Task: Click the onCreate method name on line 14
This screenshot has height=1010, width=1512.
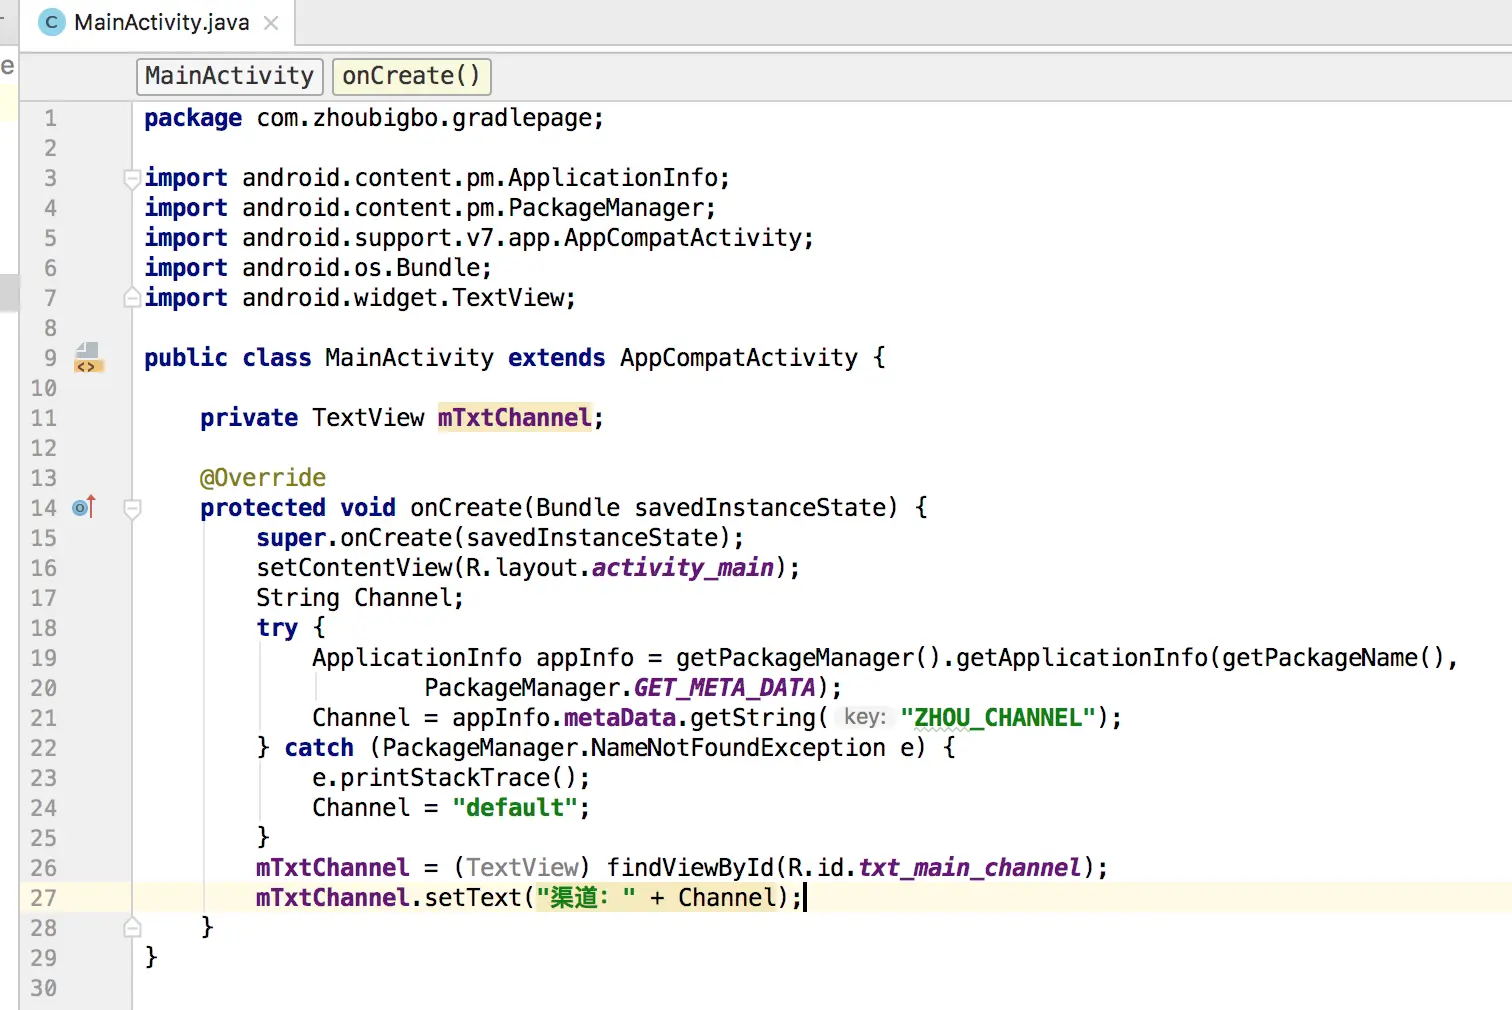Action: [466, 508]
